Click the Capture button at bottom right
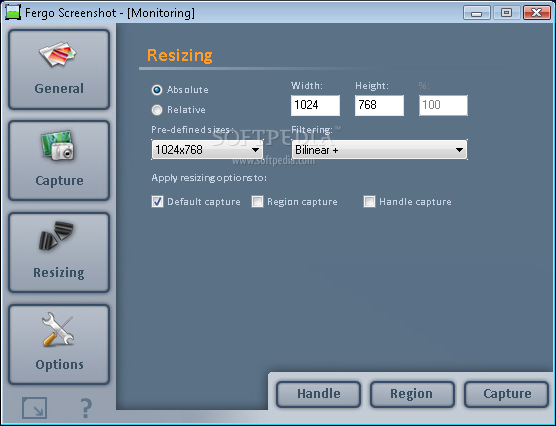The height and width of the screenshot is (426, 556). coord(507,394)
